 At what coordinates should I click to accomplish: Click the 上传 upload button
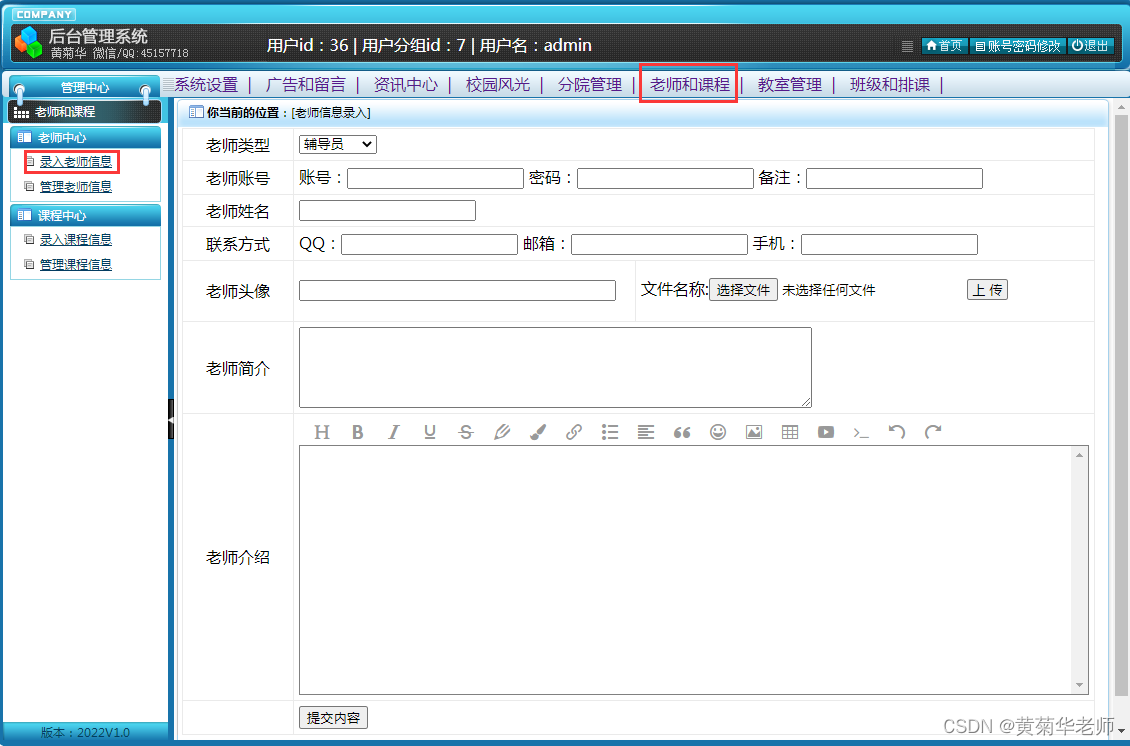[987, 290]
